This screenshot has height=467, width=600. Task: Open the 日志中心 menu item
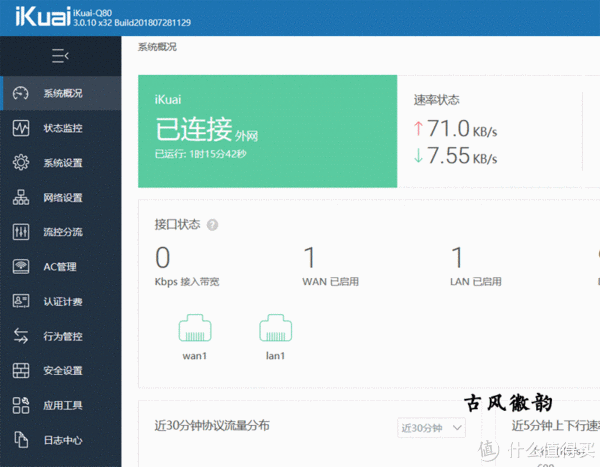pyautogui.click(x=60, y=440)
